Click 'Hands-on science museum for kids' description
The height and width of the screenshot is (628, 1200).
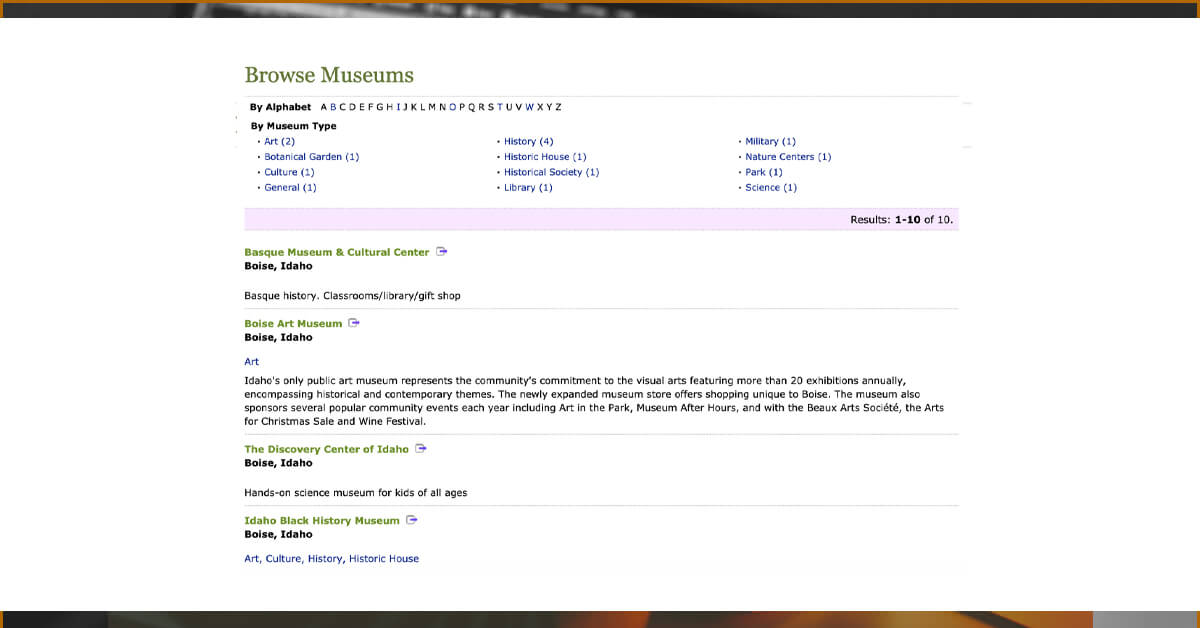355,493
